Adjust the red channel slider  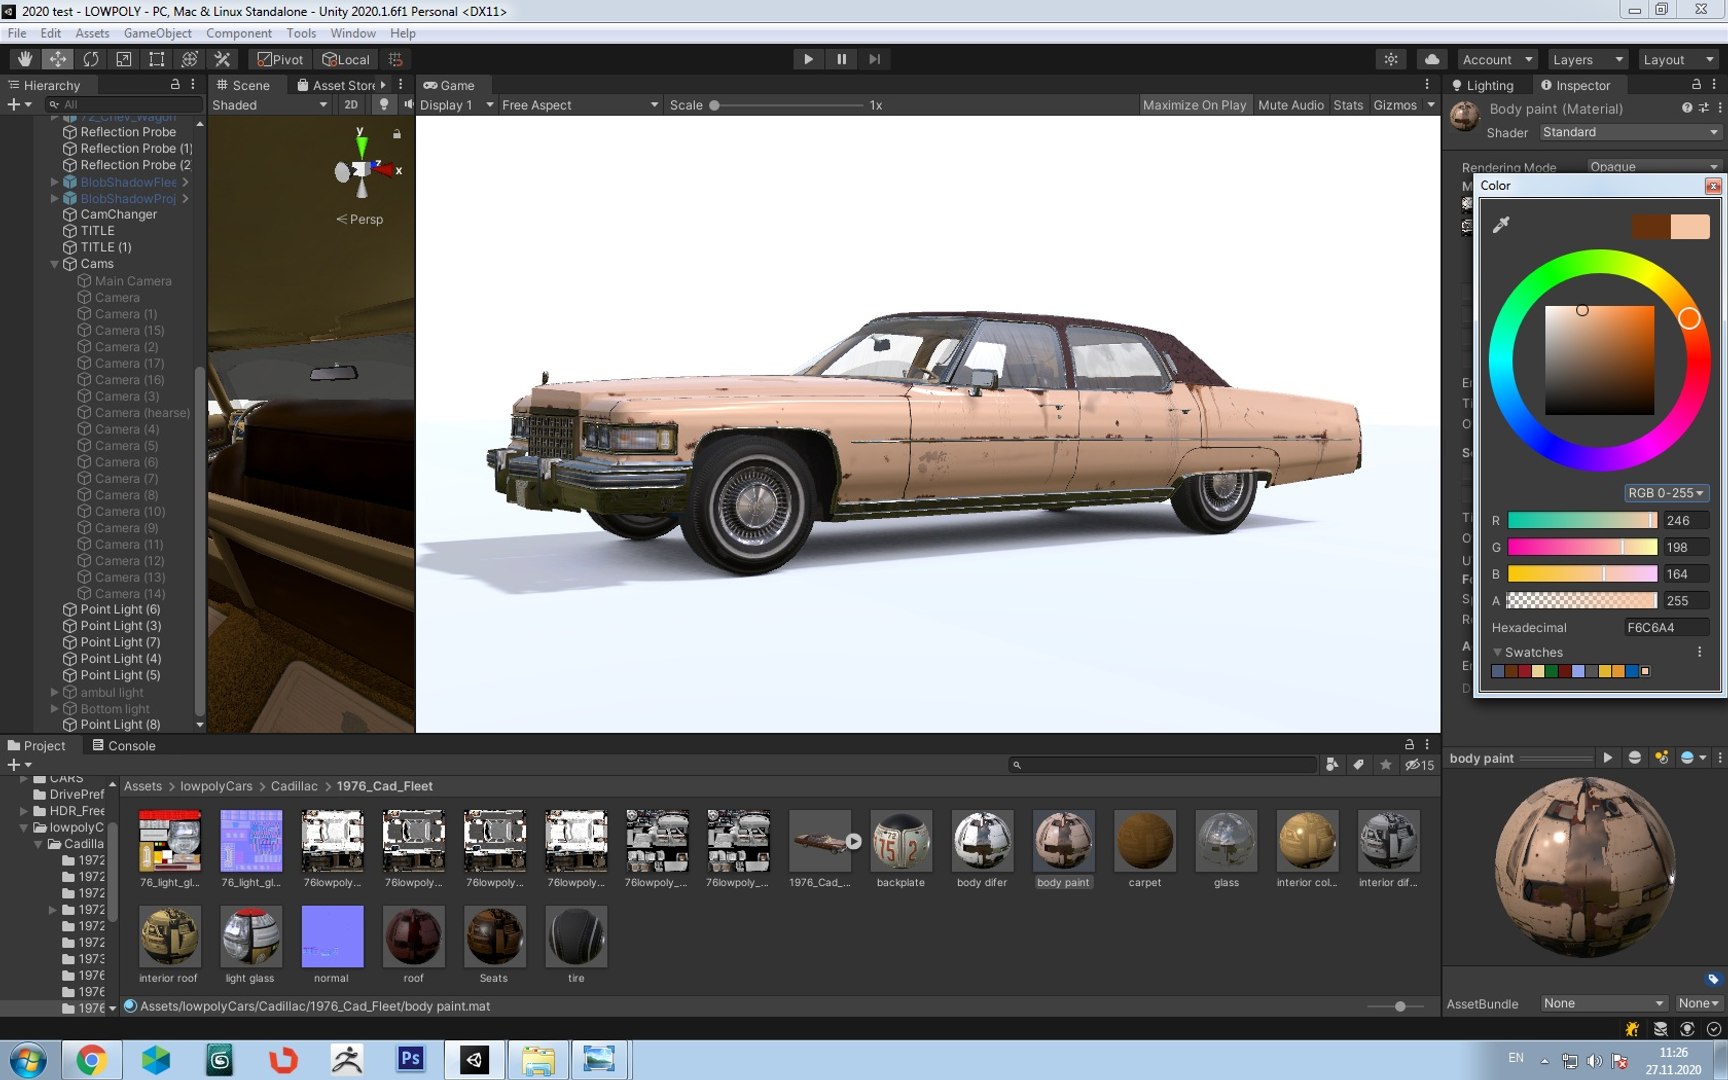pyautogui.click(x=1582, y=520)
